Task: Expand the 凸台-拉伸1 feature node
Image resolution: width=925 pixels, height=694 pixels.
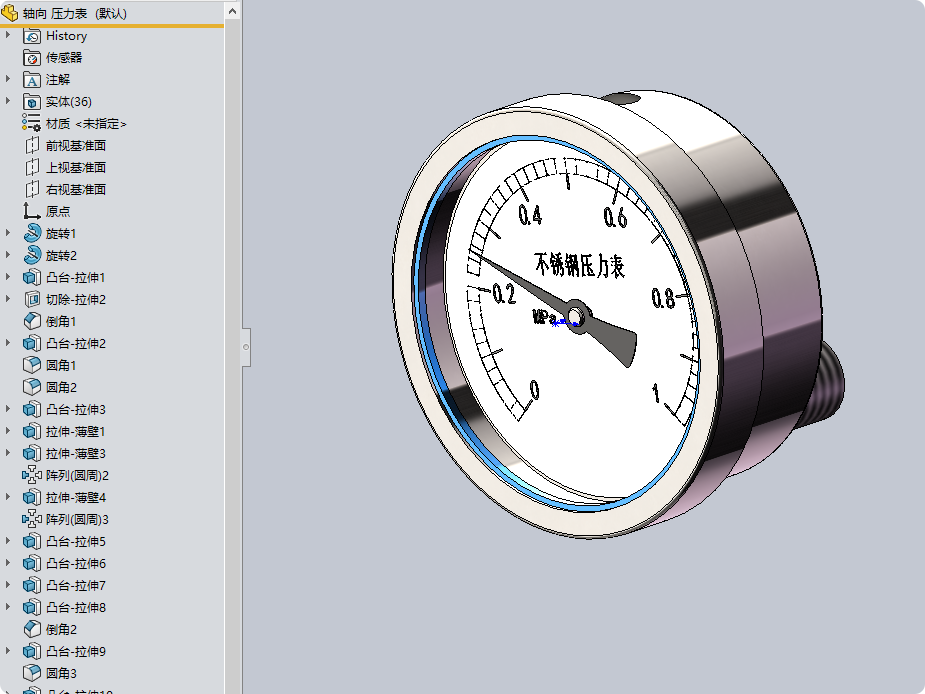Action: 8,277
